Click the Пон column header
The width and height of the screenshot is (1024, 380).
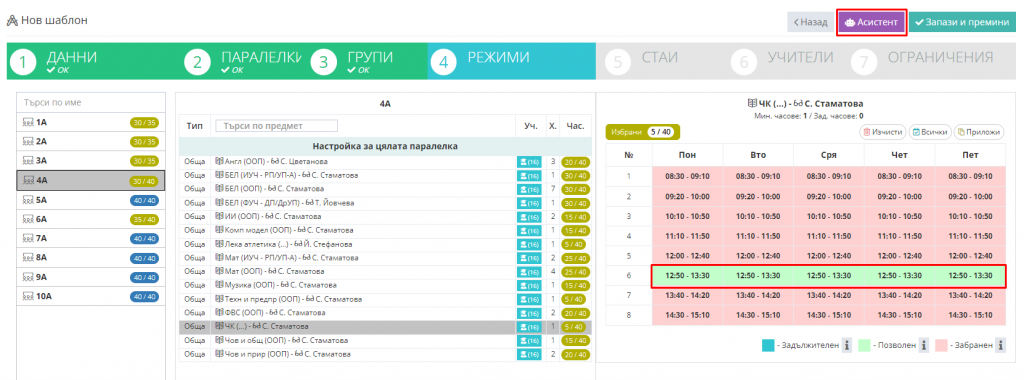tap(687, 155)
